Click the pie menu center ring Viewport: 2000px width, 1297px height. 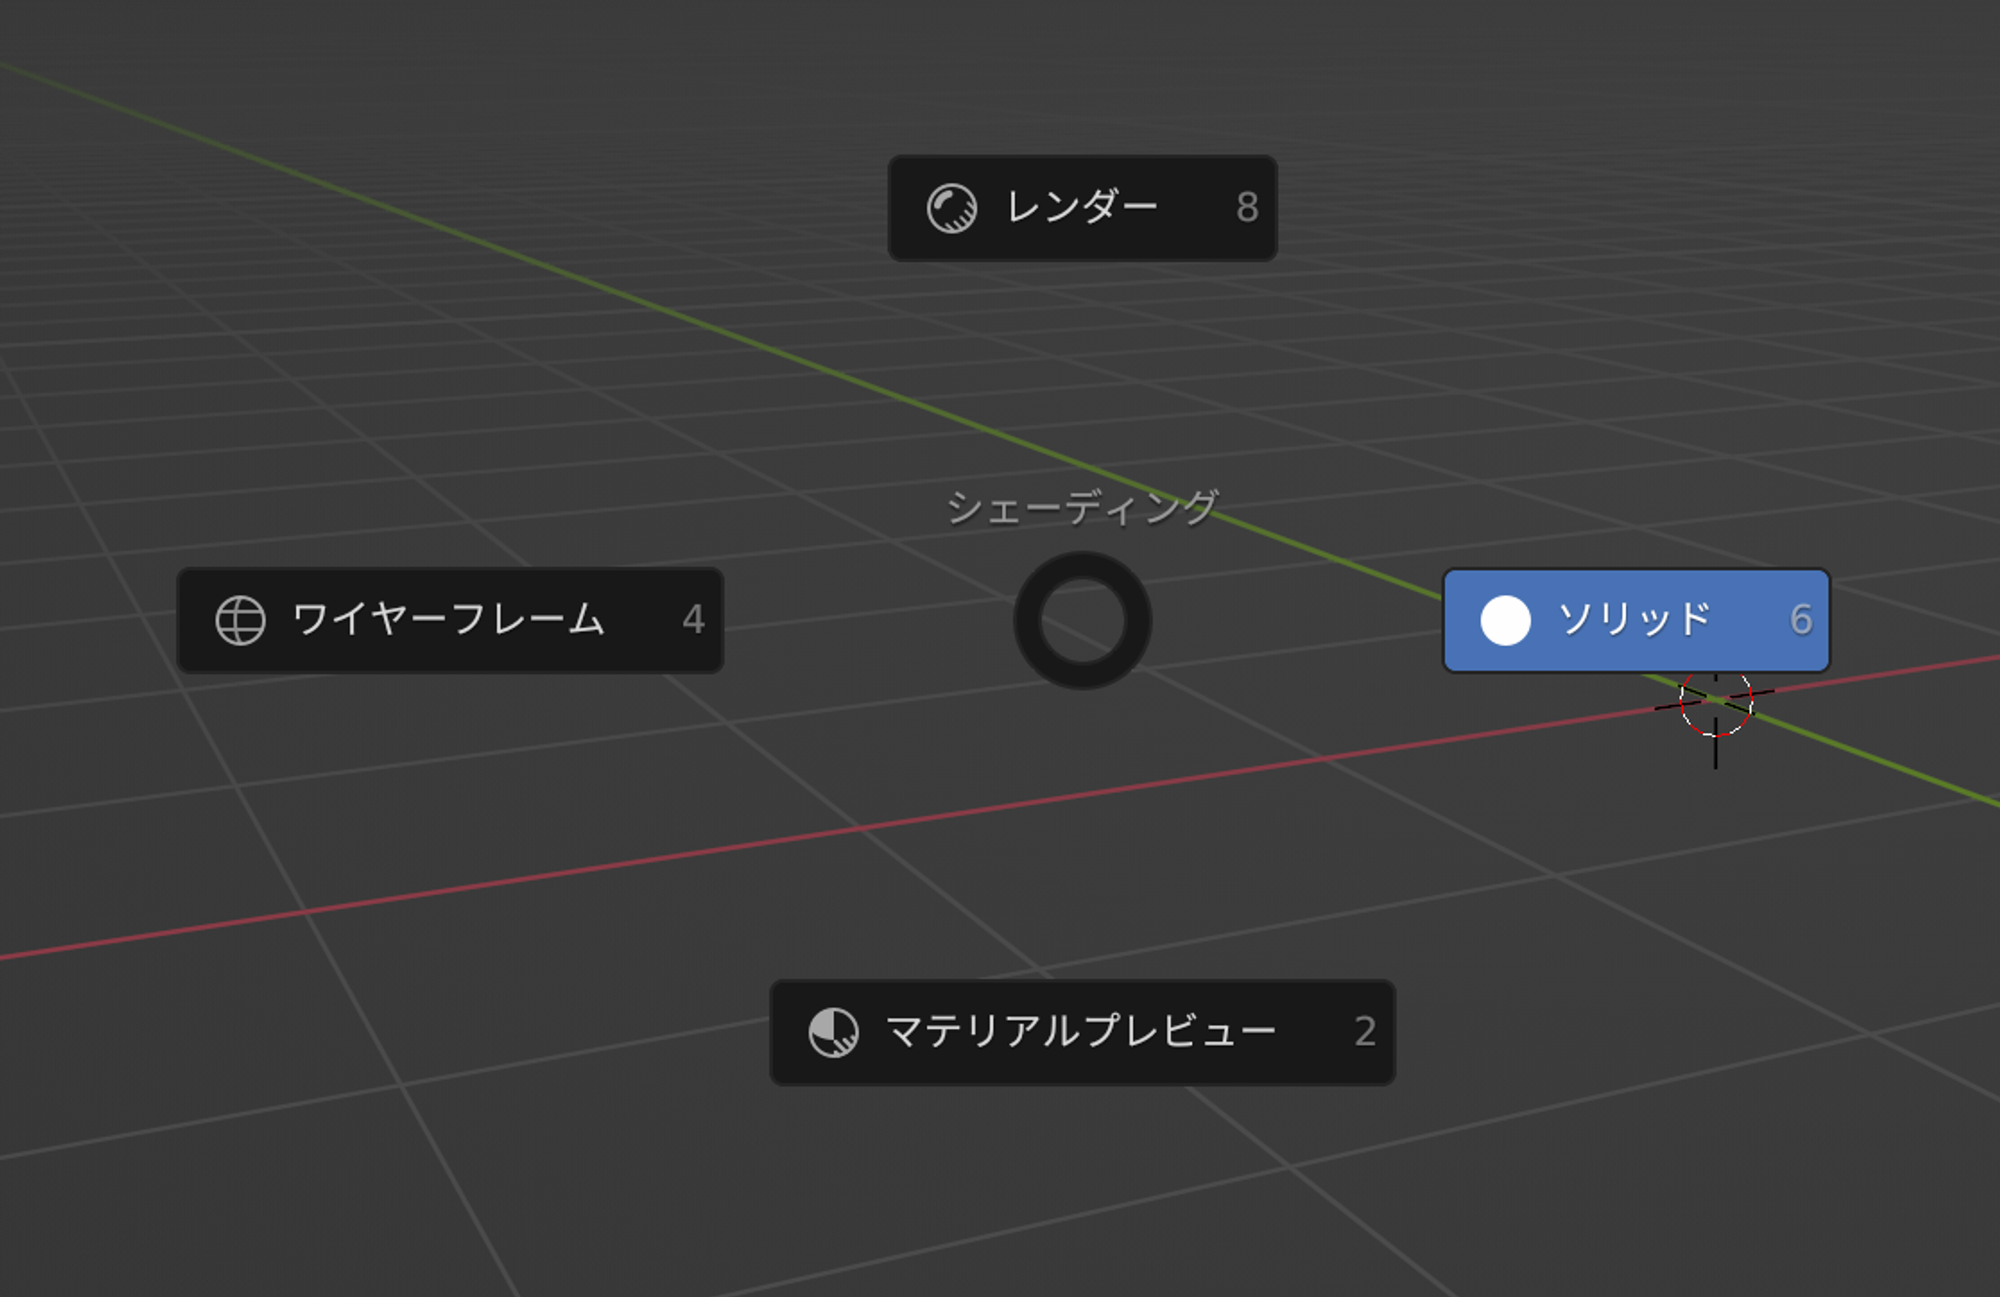1082,620
